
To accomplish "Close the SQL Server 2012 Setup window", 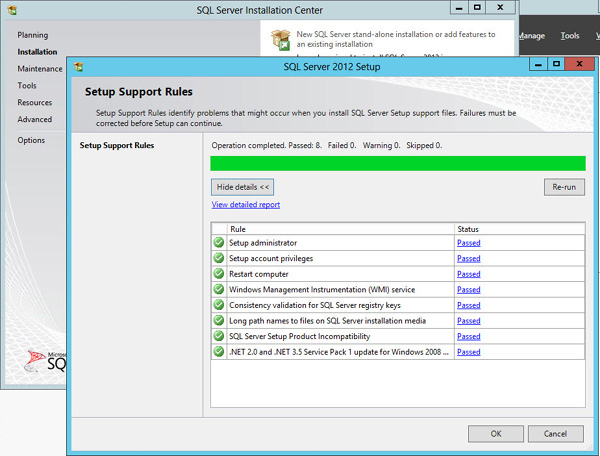I will click(579, 64).
